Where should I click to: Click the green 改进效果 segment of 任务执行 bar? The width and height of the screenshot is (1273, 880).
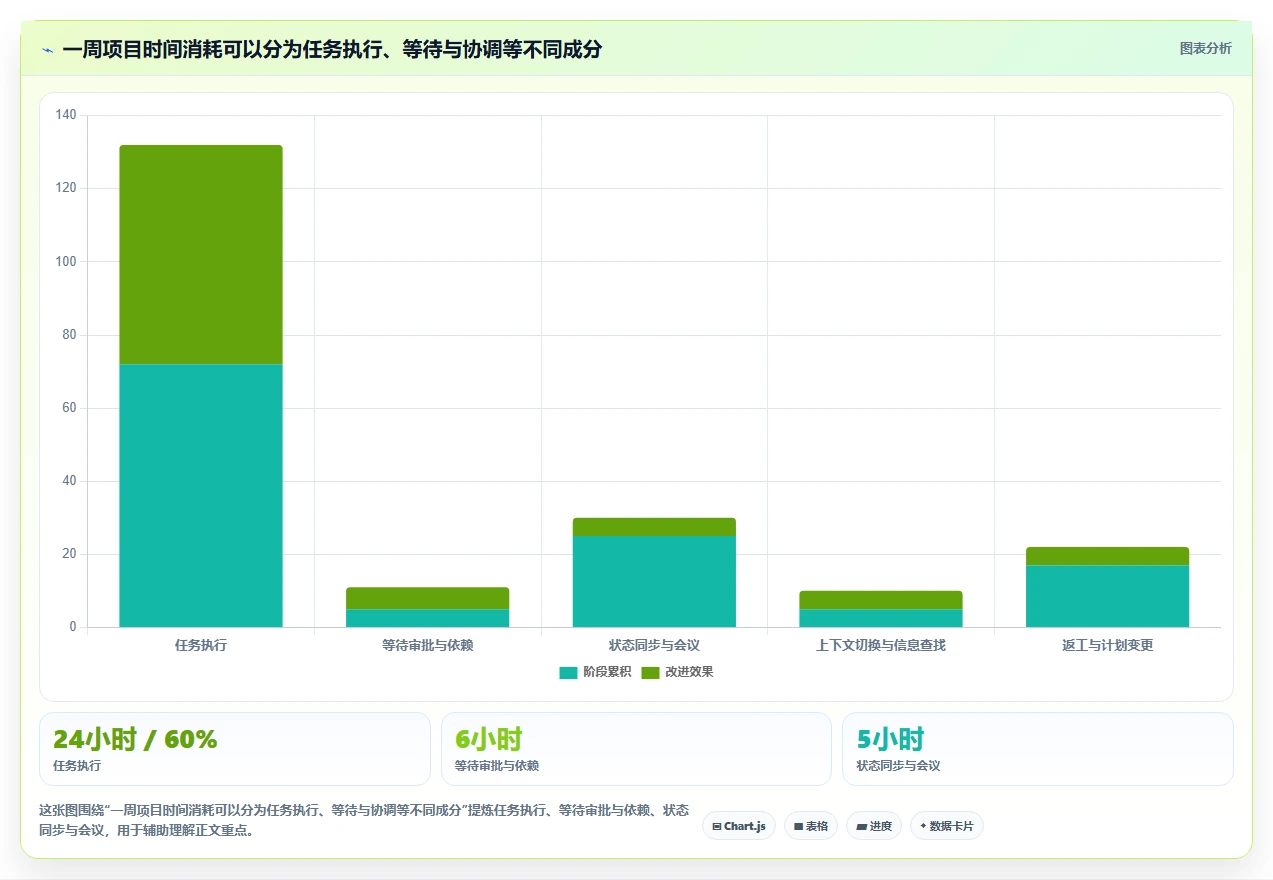[x=201, y=255]
